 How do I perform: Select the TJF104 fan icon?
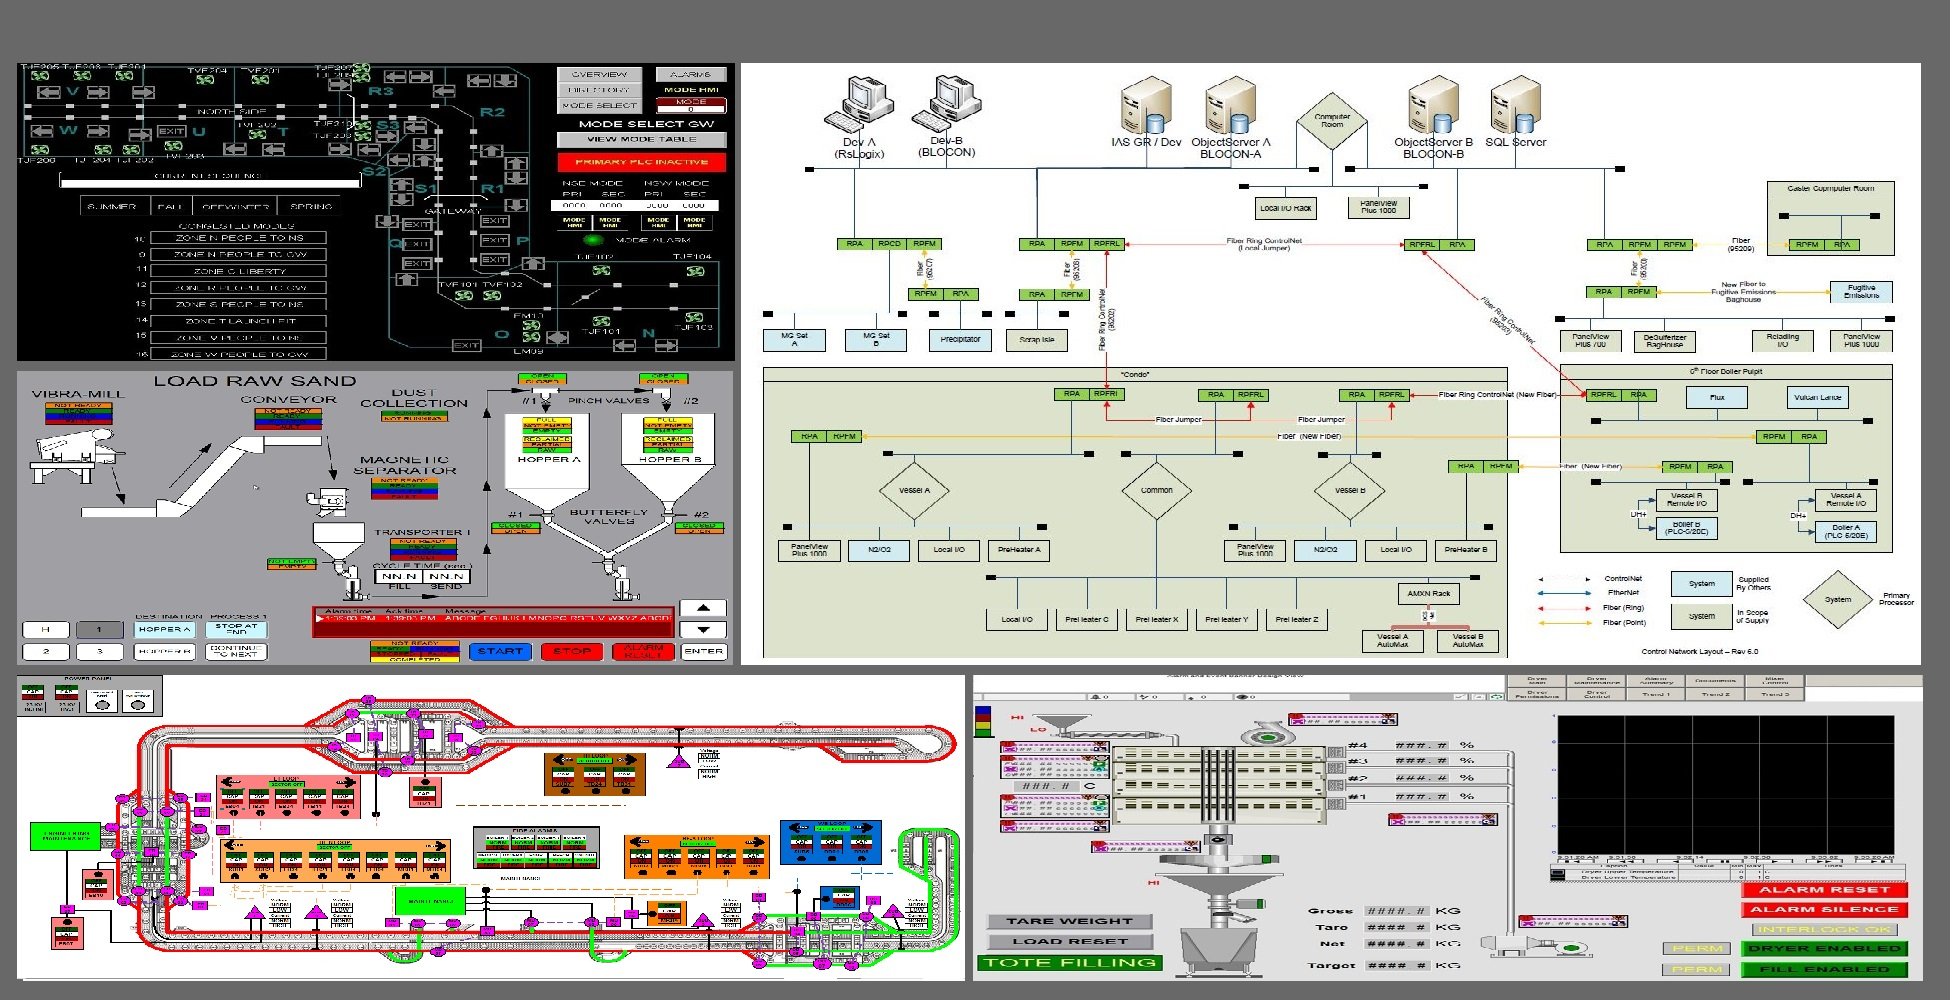[695, 271]
